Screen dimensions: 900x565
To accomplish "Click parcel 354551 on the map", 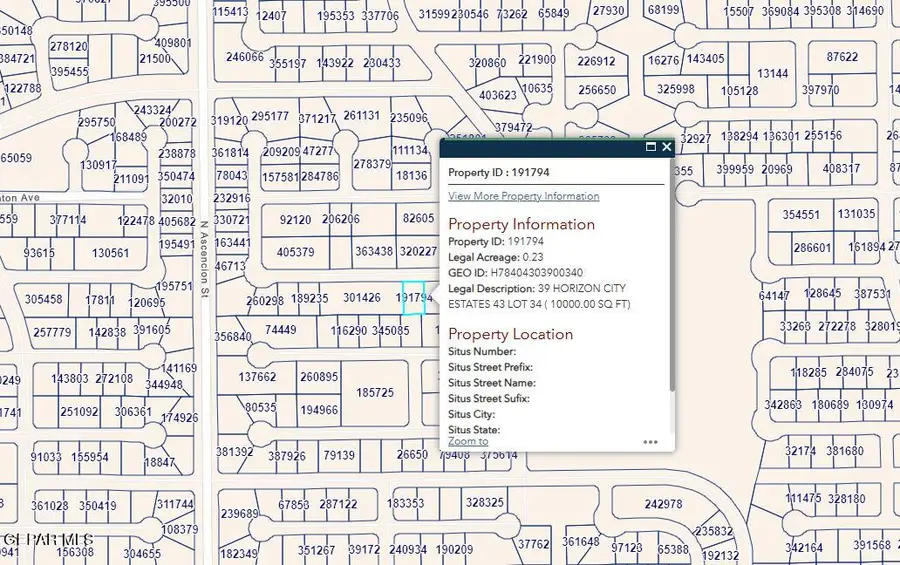I will click(x=801, y=215).
